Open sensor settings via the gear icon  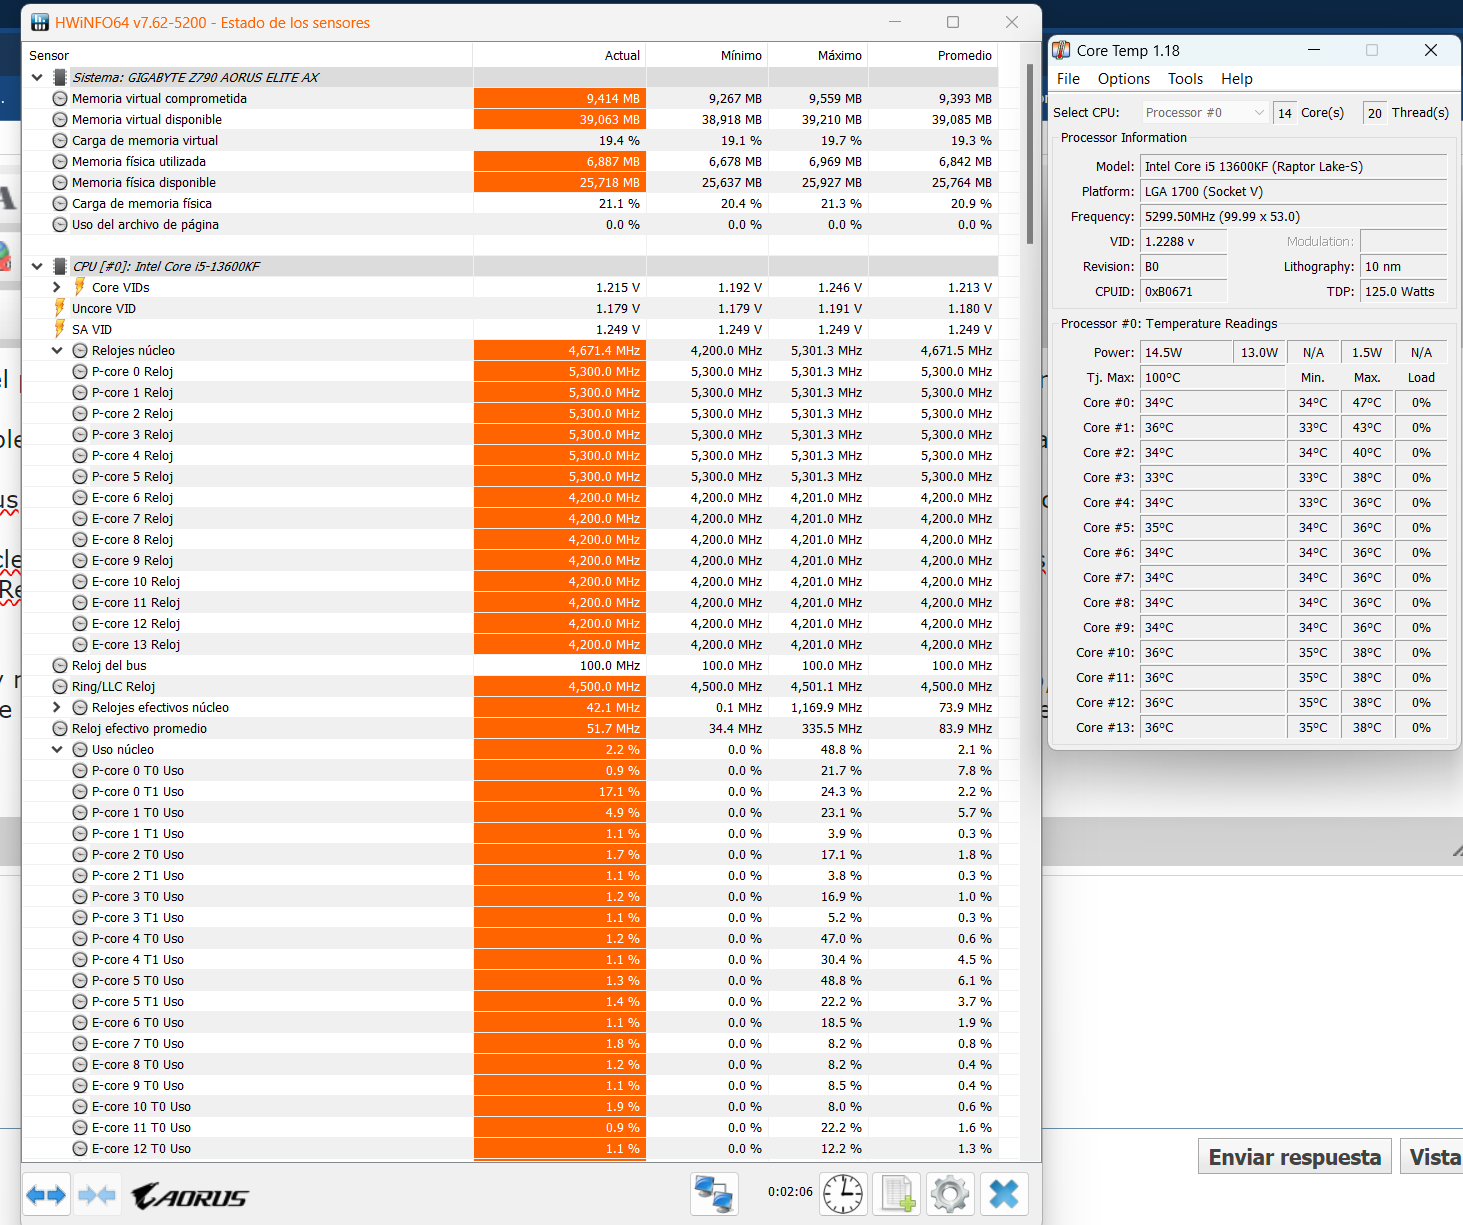point(950,1194)
